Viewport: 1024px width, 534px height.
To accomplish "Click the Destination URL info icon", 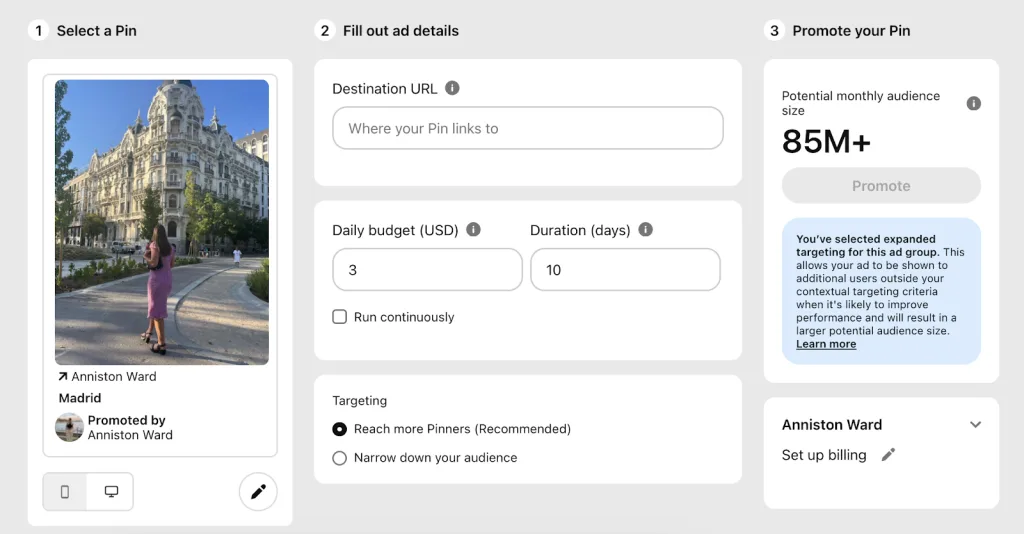I will tap(452, 88).
